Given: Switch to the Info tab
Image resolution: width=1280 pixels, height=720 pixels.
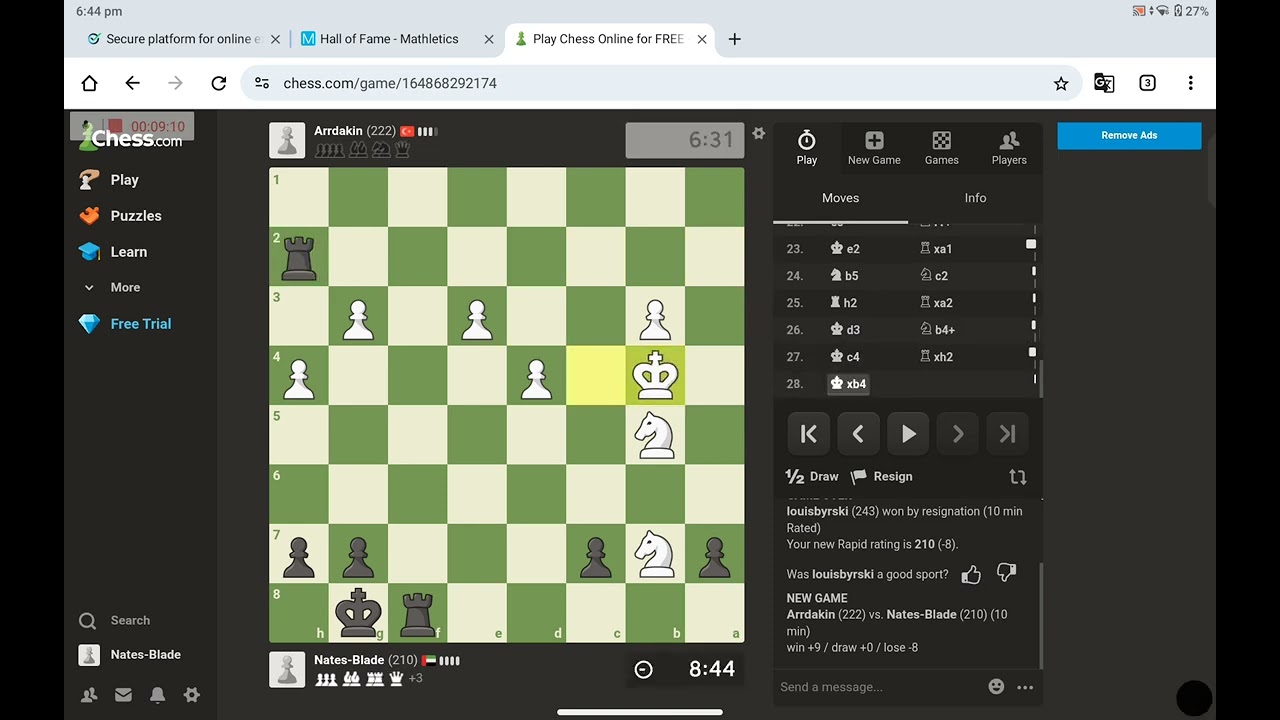Looking at the screenshot, I should click(x=975, y=198).
